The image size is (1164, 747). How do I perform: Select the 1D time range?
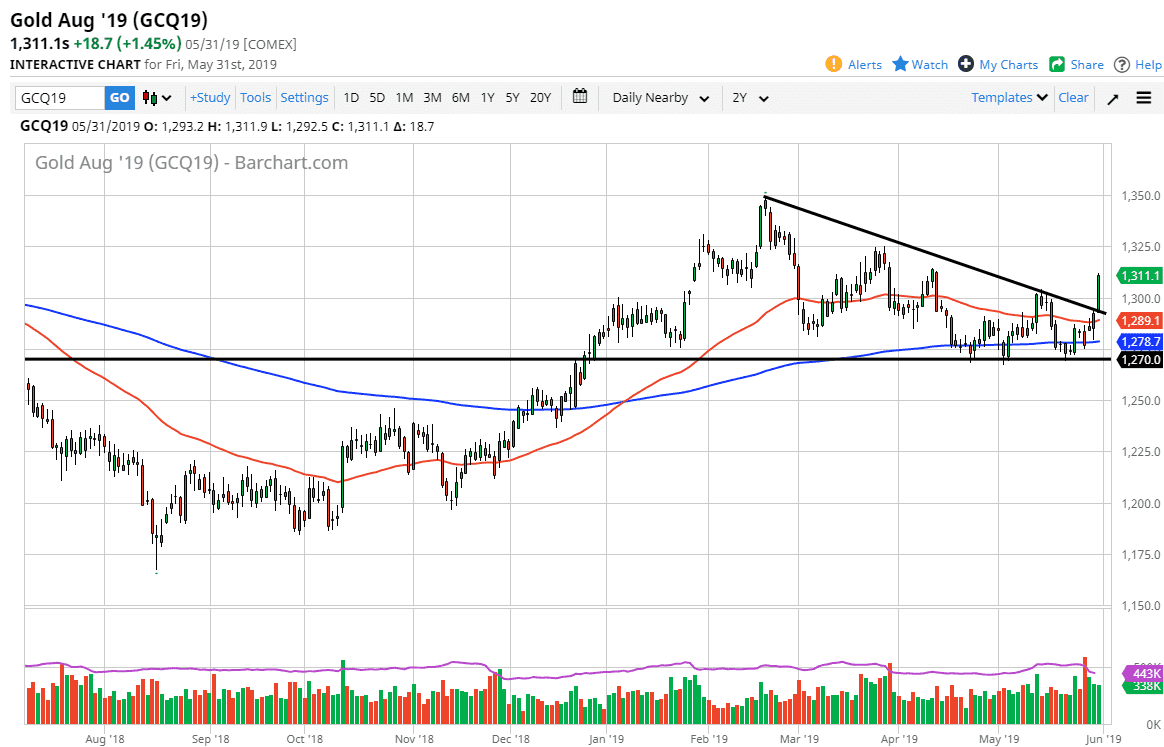coord(351,97)
